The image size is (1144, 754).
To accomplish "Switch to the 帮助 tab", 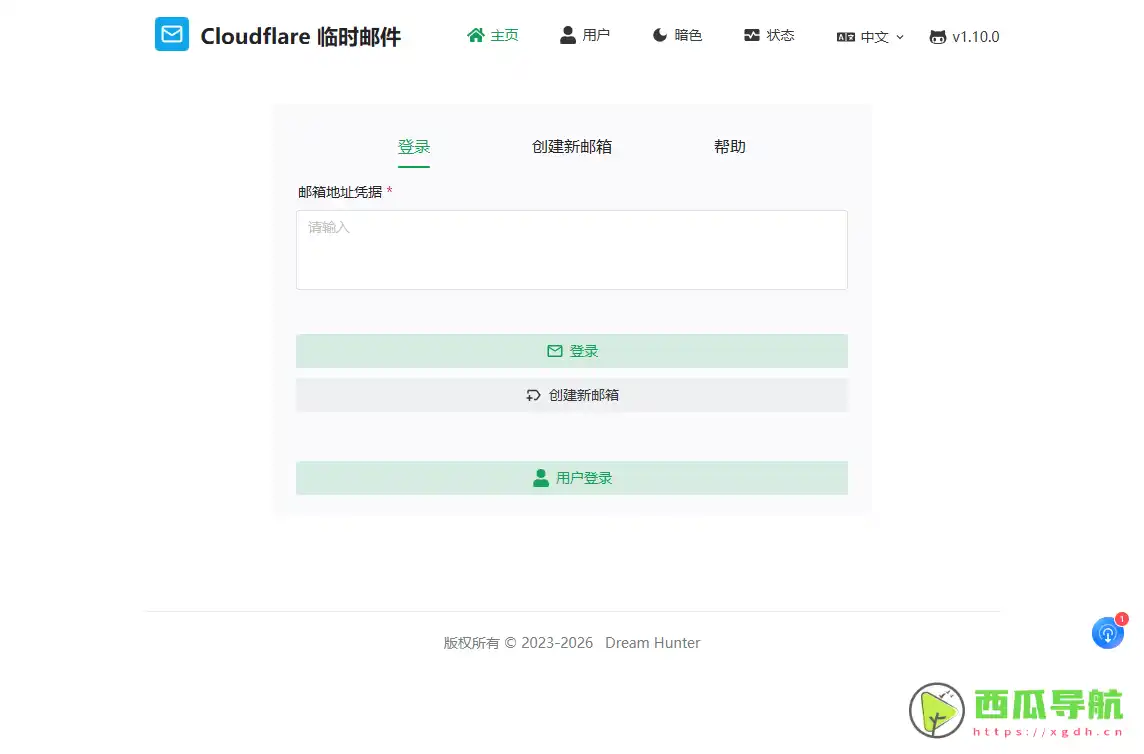I will point(730,147).
